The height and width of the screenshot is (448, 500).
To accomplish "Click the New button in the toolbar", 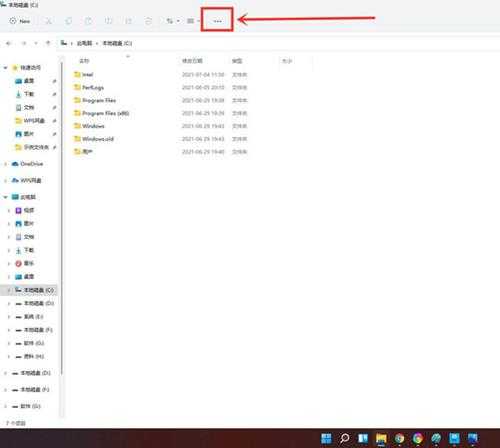I will (20, 21).
